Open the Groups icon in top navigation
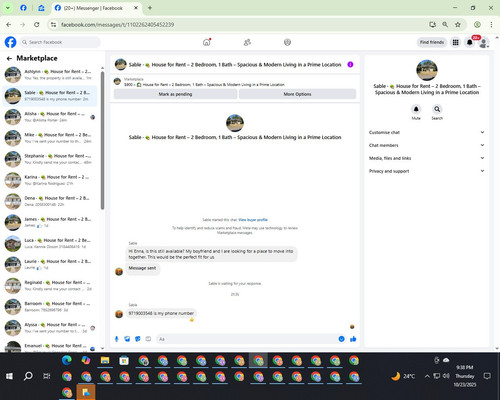This screenshot has height=400, width=500. [x=287, y=42]
